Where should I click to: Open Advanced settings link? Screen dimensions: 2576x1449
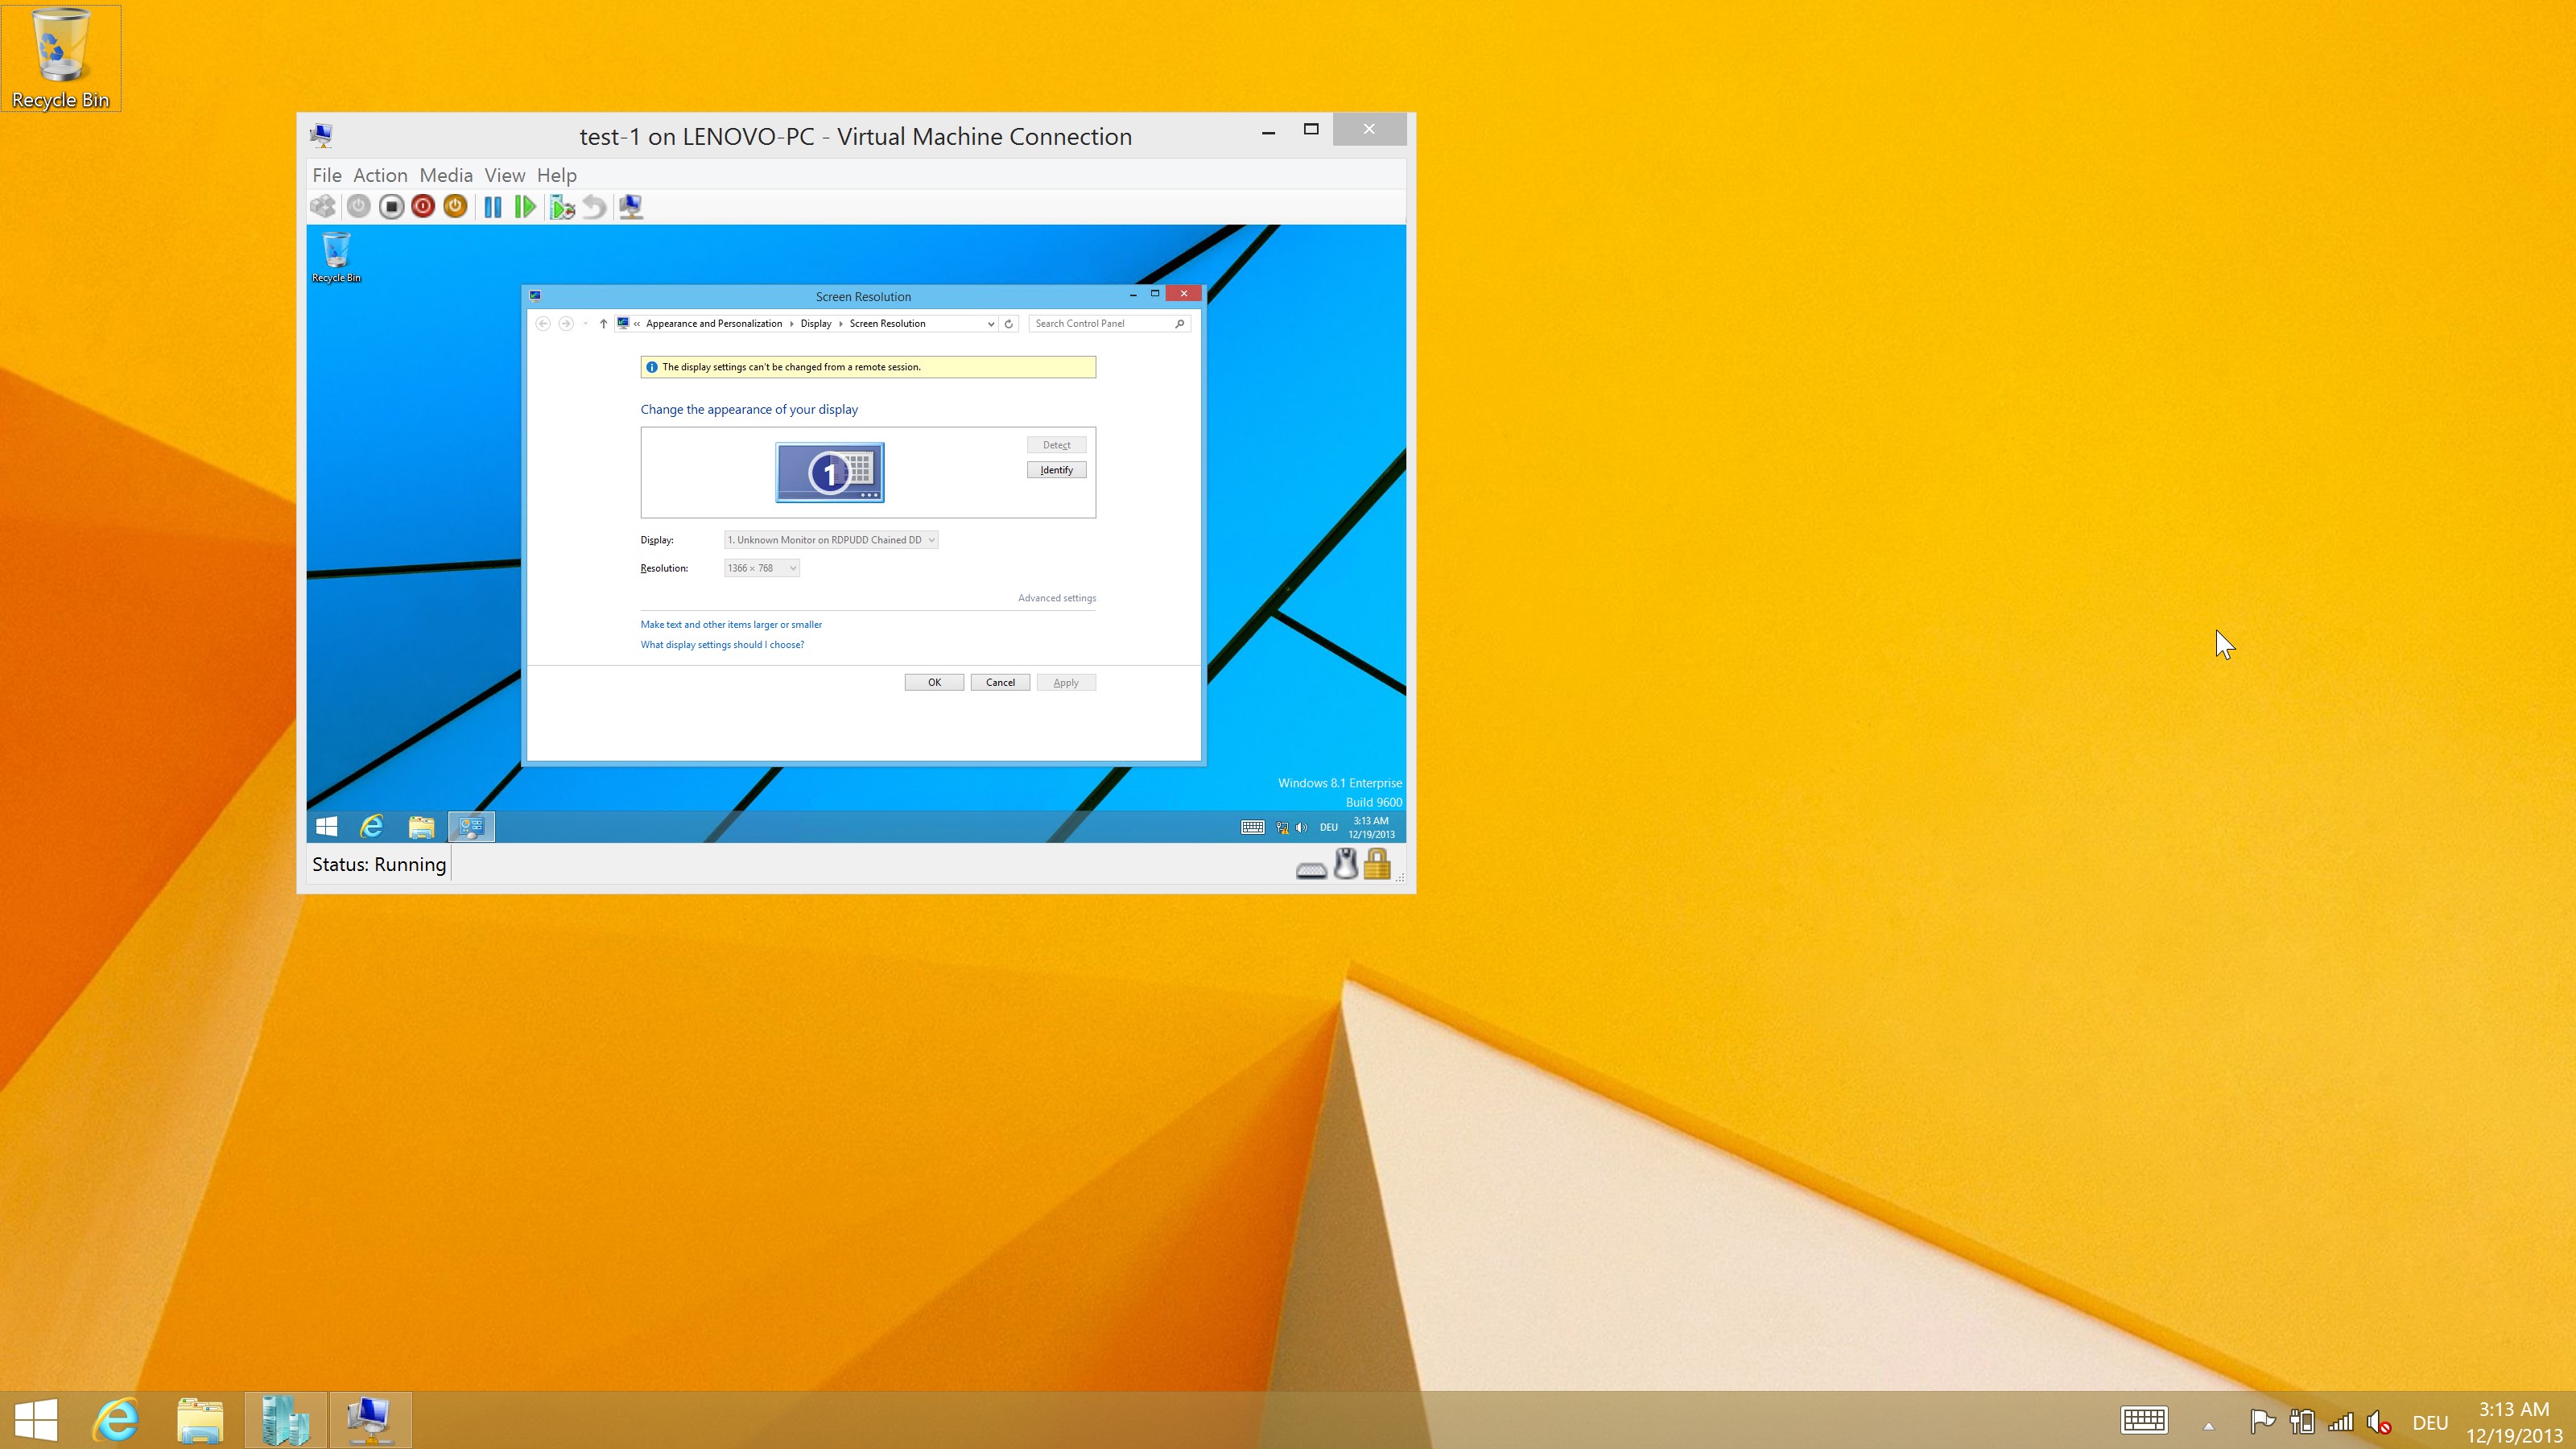[1057, 598]
